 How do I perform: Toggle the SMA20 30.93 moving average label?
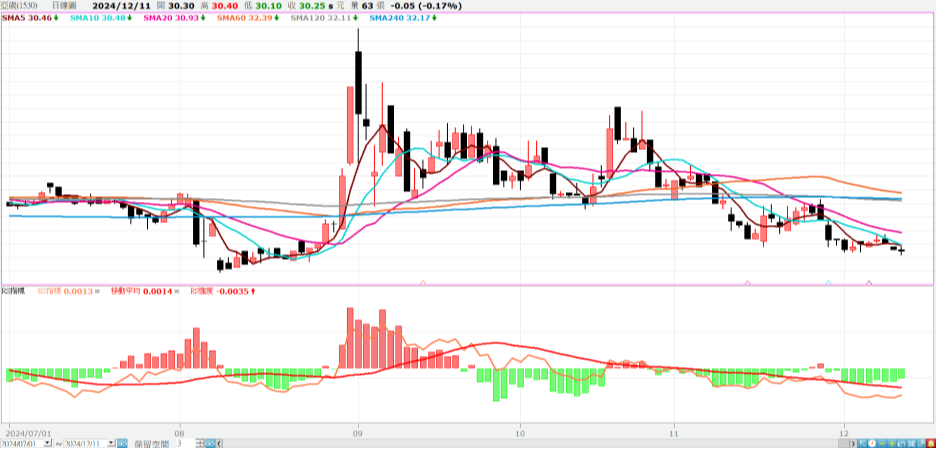[x=174, y=18]
